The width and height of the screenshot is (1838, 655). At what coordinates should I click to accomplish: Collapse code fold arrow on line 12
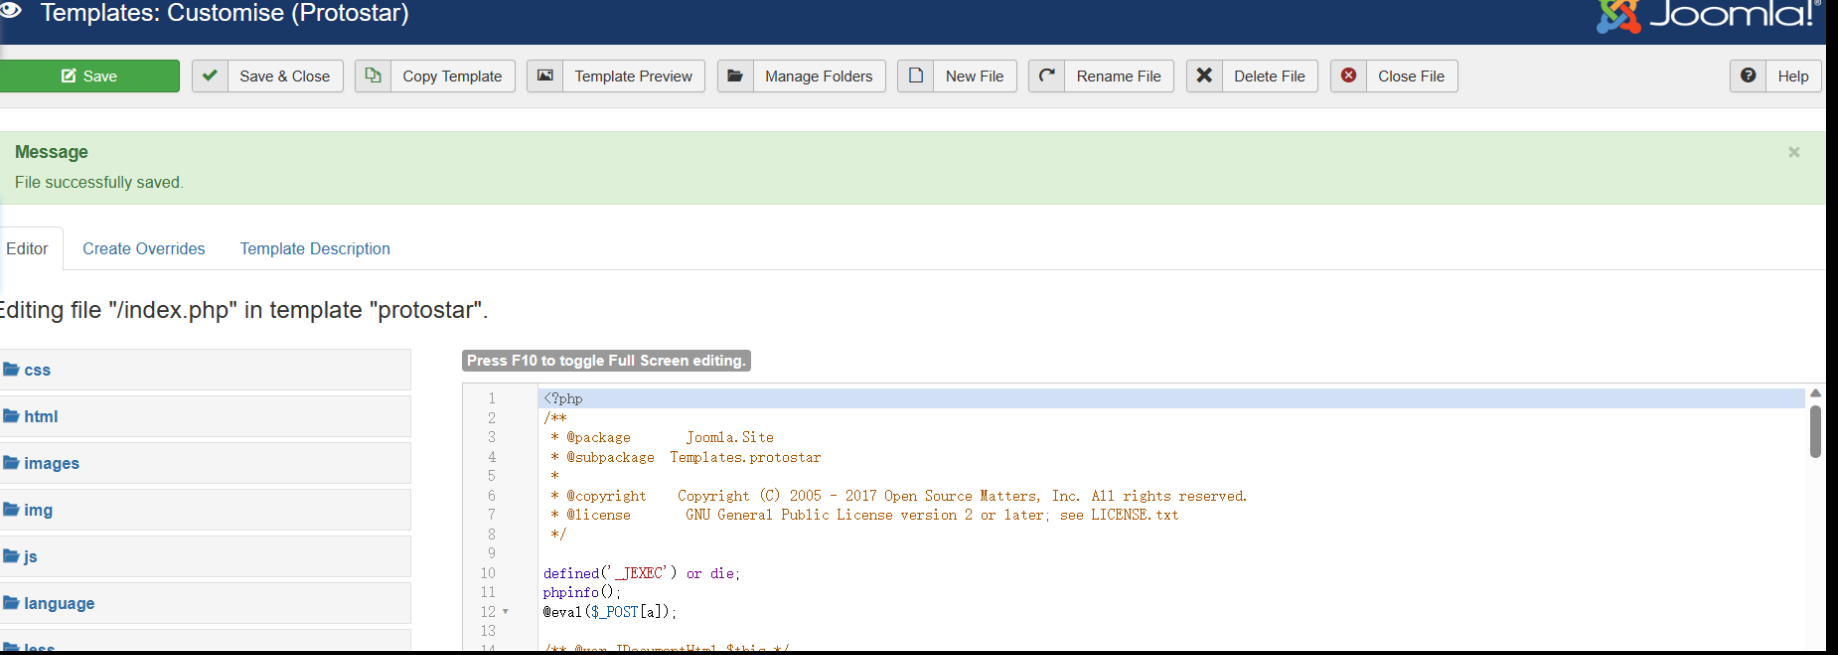505,612
